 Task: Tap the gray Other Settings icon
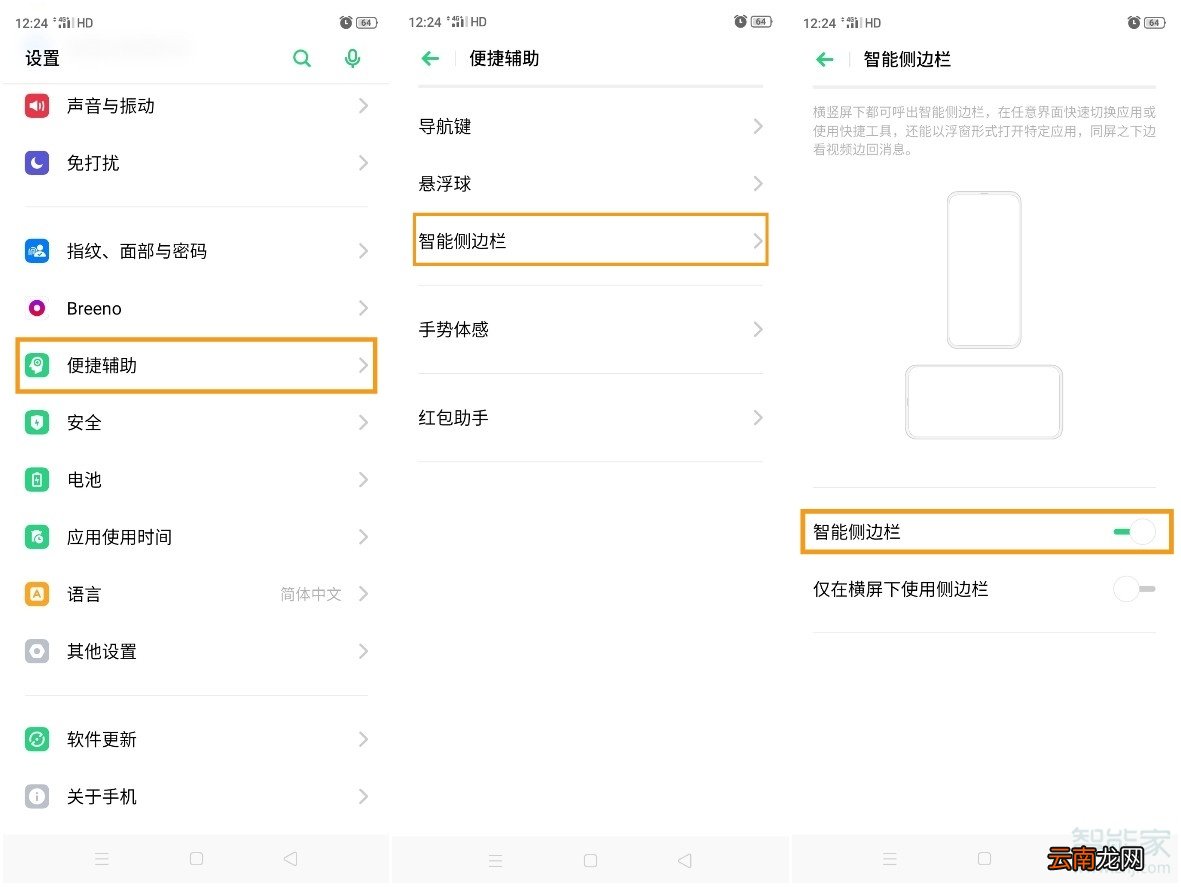(37, 651)
